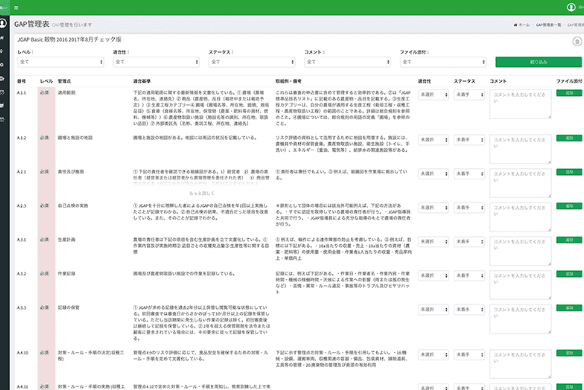
Task: Click the trash delete icon above filter button
Action: [577, 41]
